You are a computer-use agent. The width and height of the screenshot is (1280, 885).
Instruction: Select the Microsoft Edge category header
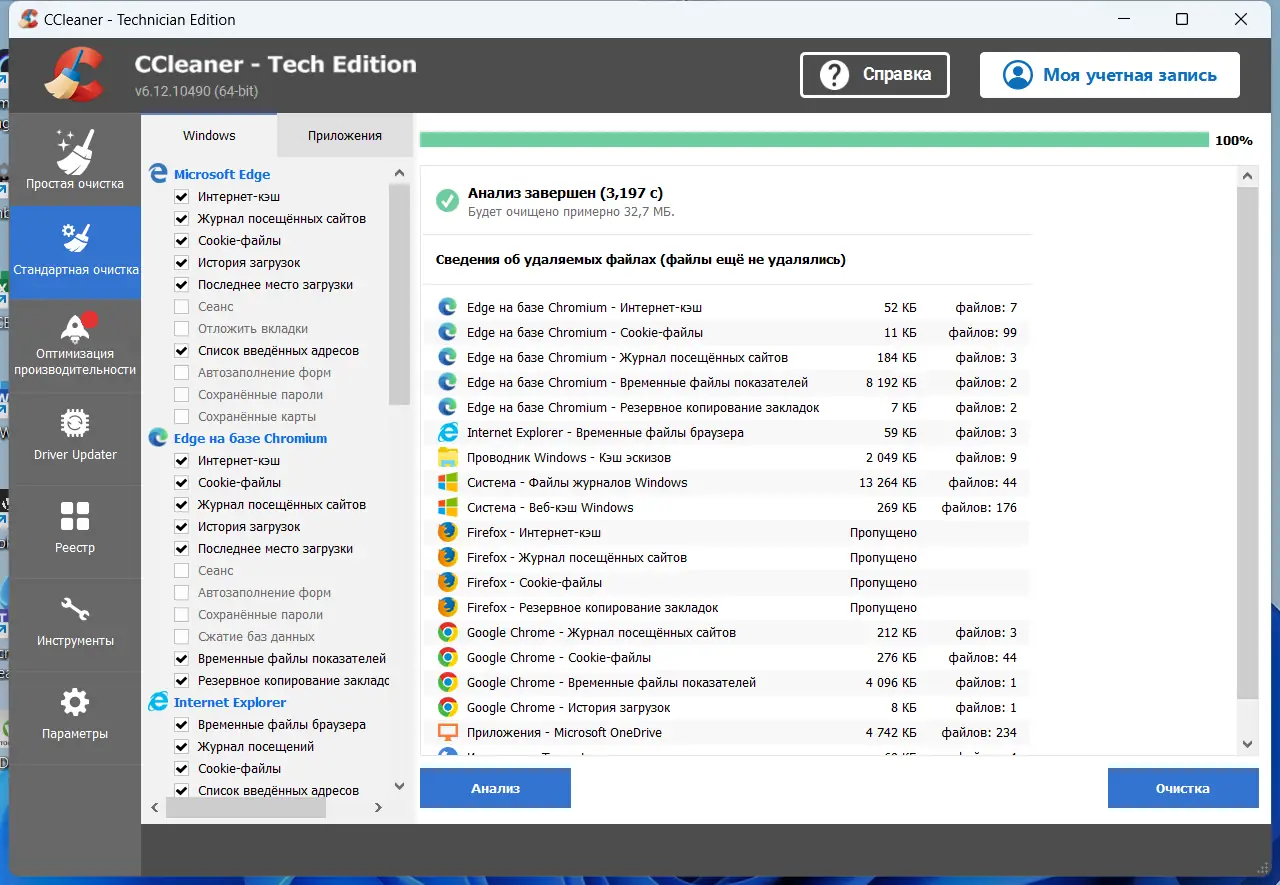pyautogui.click(x=222, y=175)
